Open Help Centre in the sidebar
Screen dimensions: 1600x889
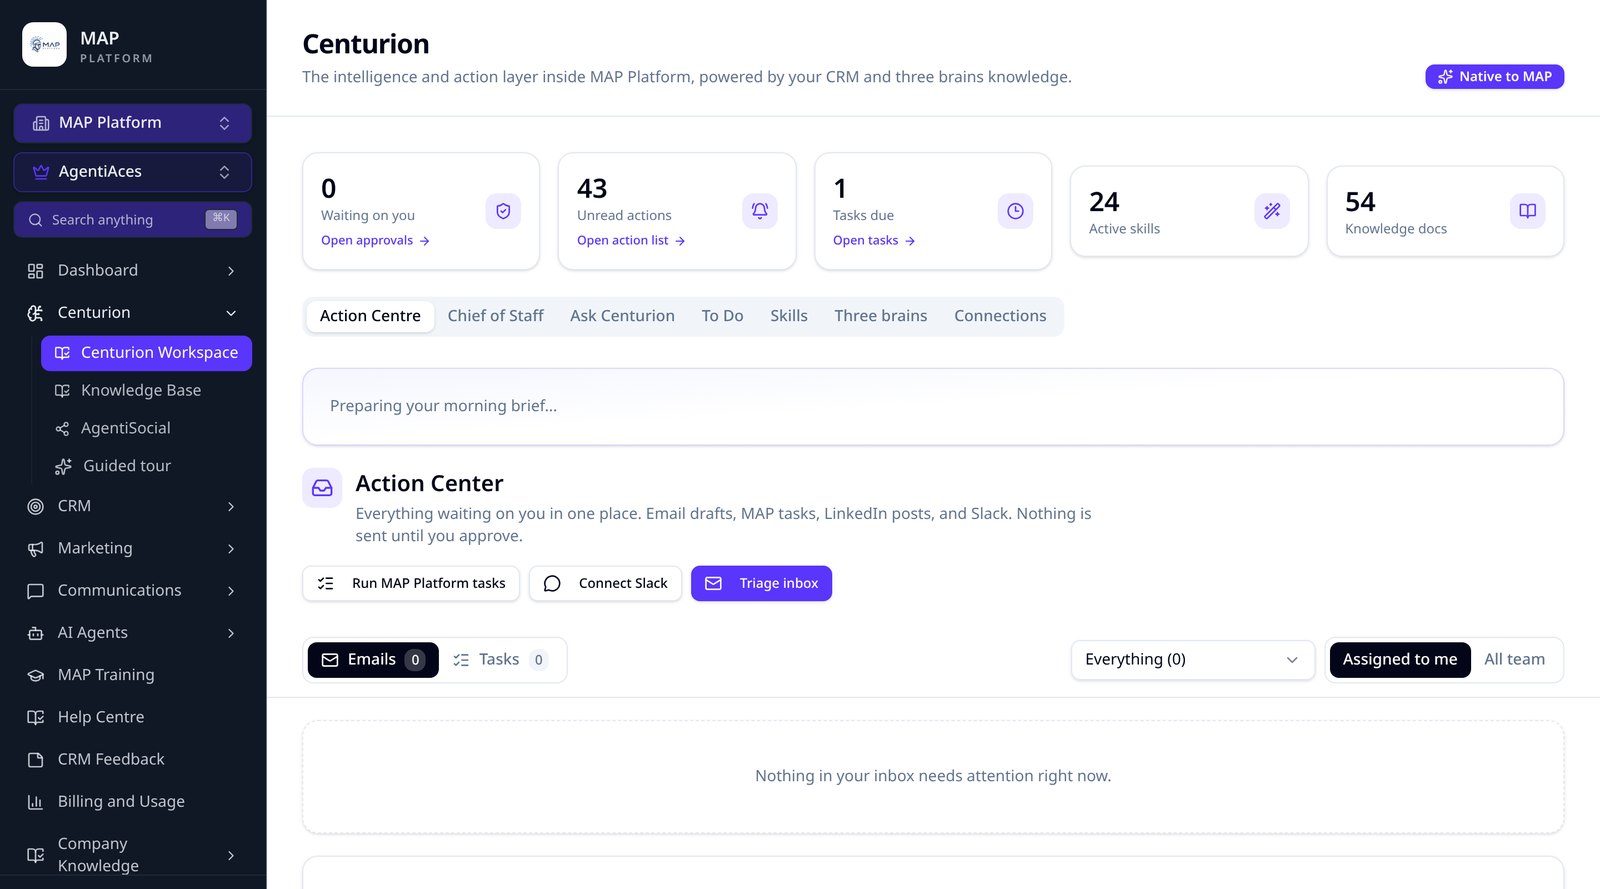coord(133,717)
